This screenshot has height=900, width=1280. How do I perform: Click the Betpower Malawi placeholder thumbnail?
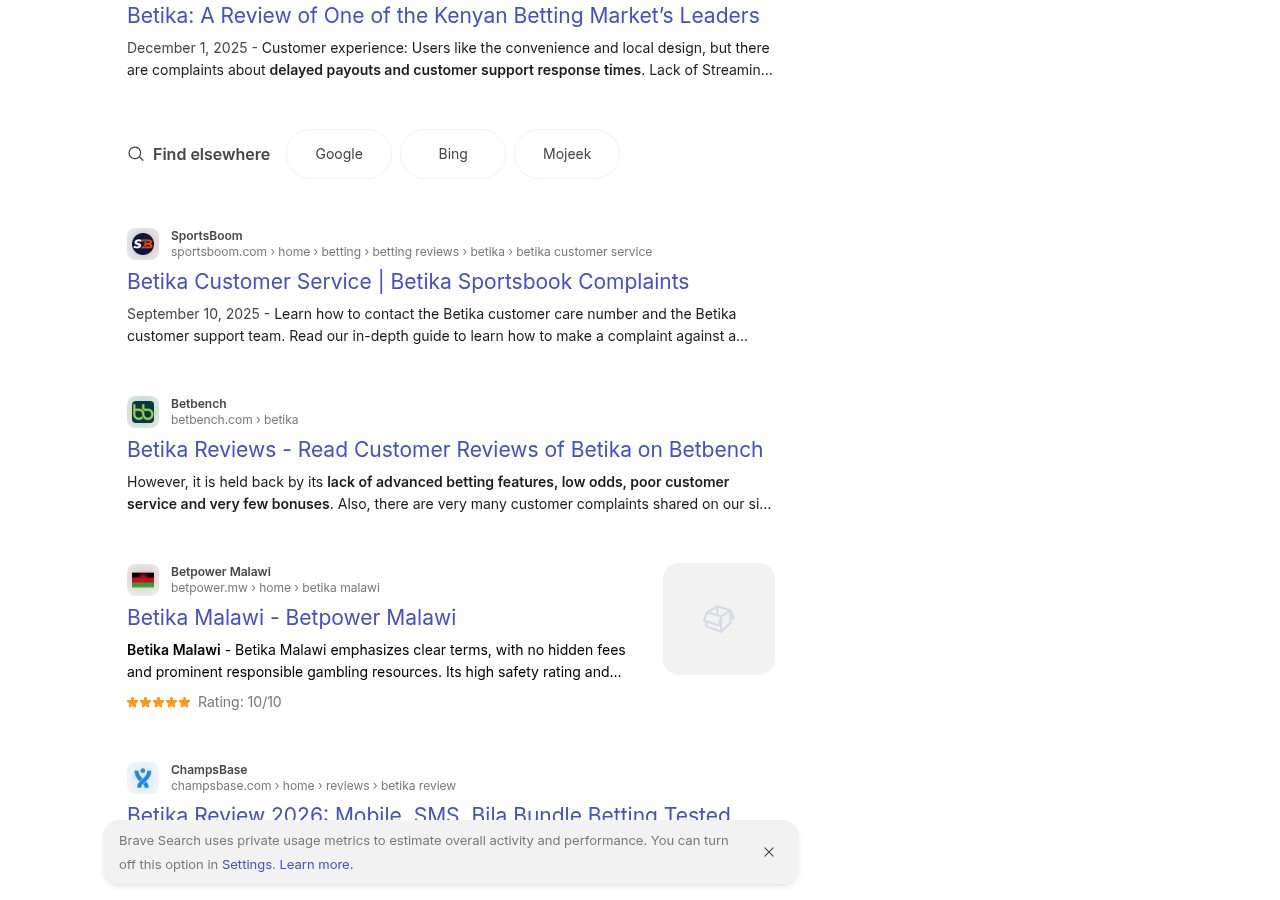pyautogui.click(x=719, y=619)
